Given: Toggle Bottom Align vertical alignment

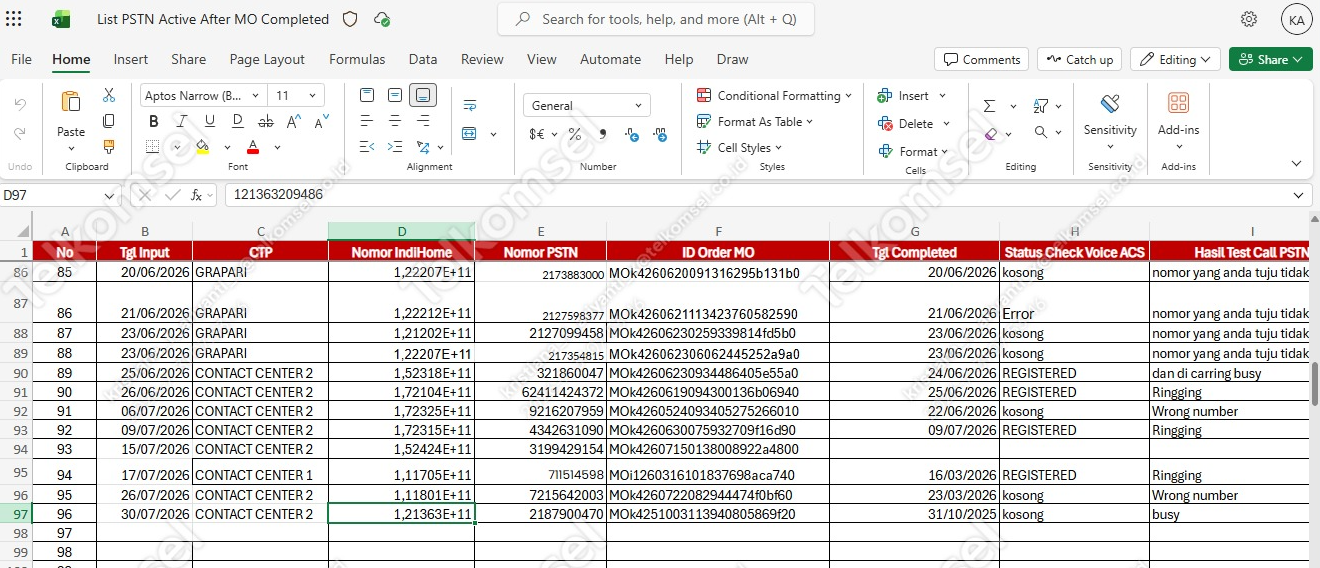Looking at the screenshot, I should [x=423, y=95].
